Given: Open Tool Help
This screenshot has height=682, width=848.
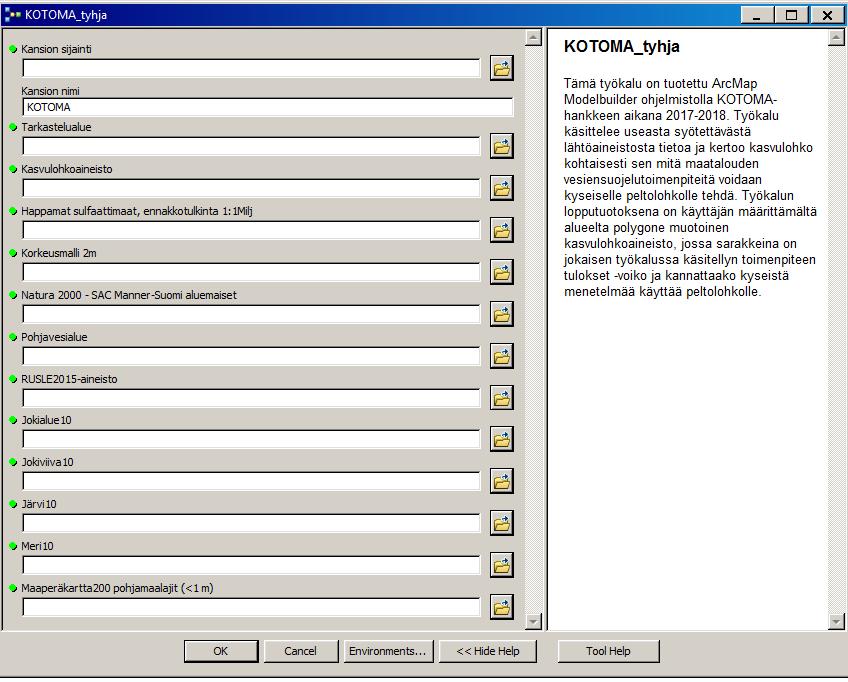Looking at the screenshot, I should (x=608, y=651).
